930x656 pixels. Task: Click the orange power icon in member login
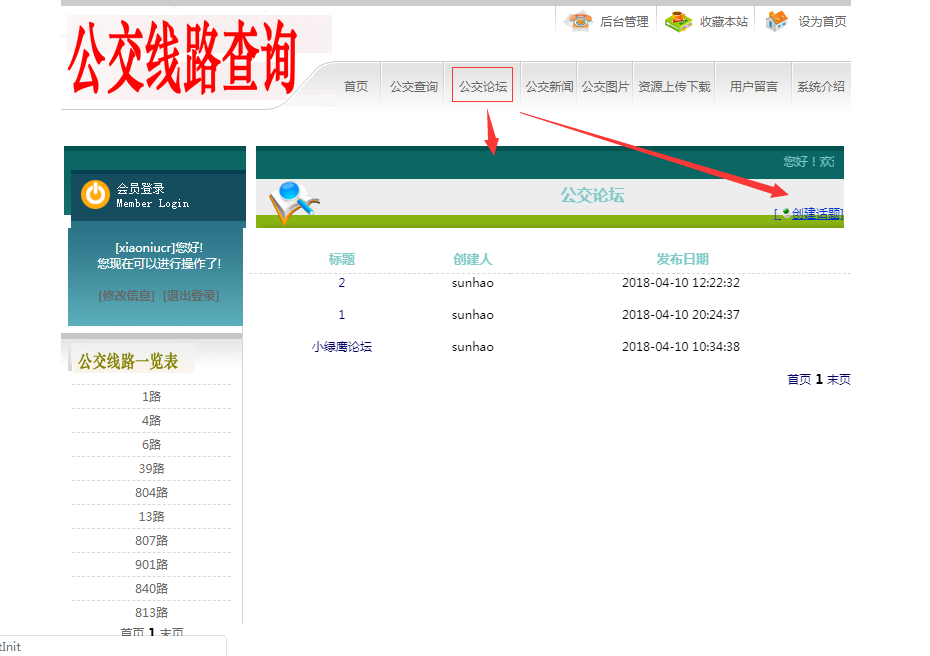95,195
